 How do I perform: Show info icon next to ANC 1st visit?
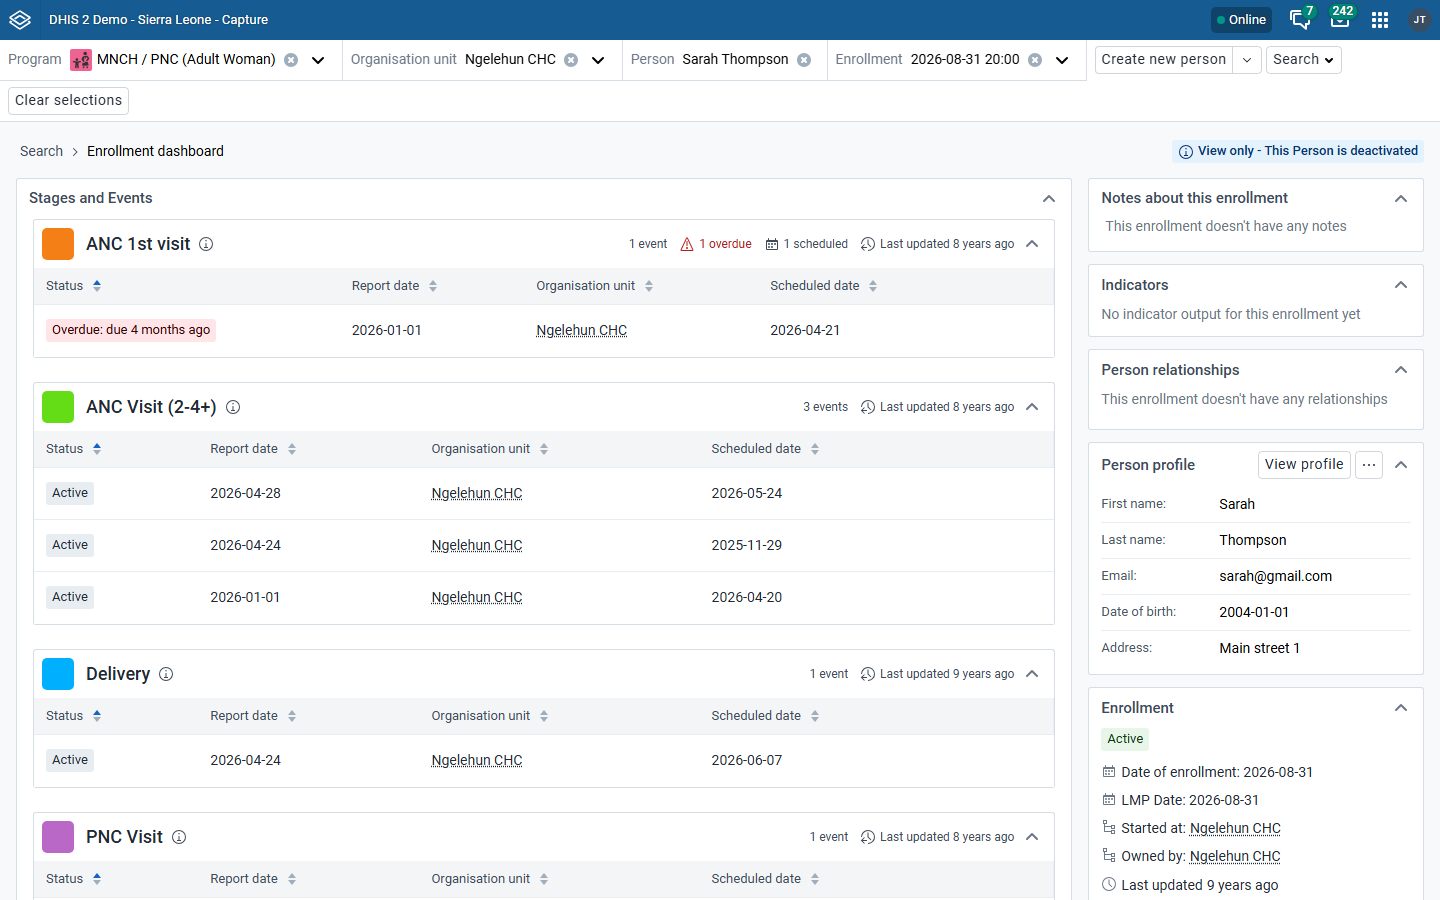click(x=206, y=244)
